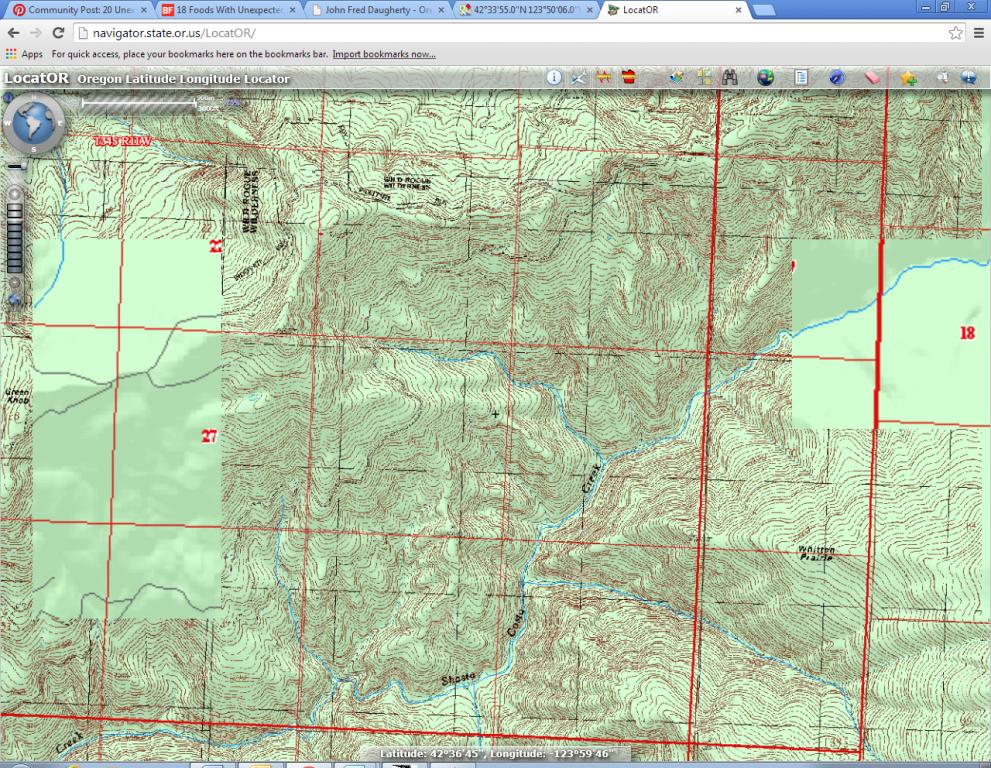Screen dimensions: 991x768
Task: Bookmark this page with the star icon
Action: (x=956, y=33)
